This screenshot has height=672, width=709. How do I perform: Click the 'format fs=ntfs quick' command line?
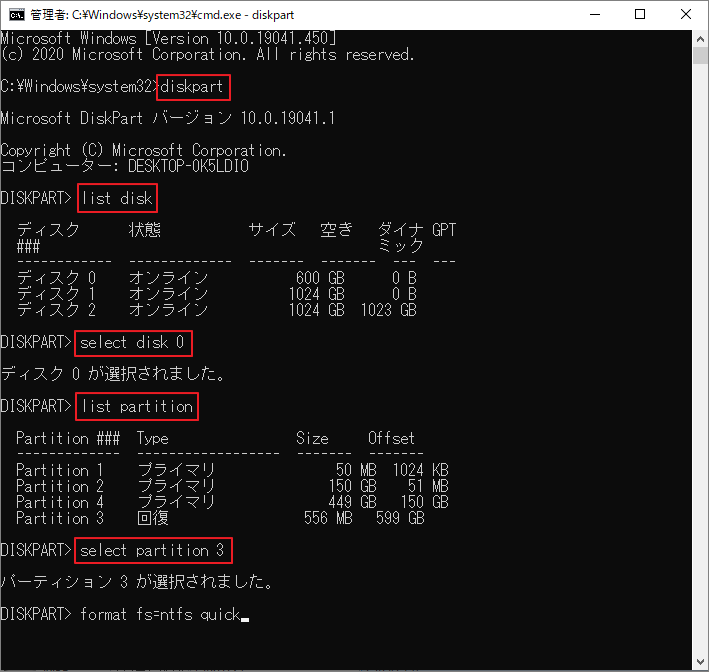(x=161, y=614)
